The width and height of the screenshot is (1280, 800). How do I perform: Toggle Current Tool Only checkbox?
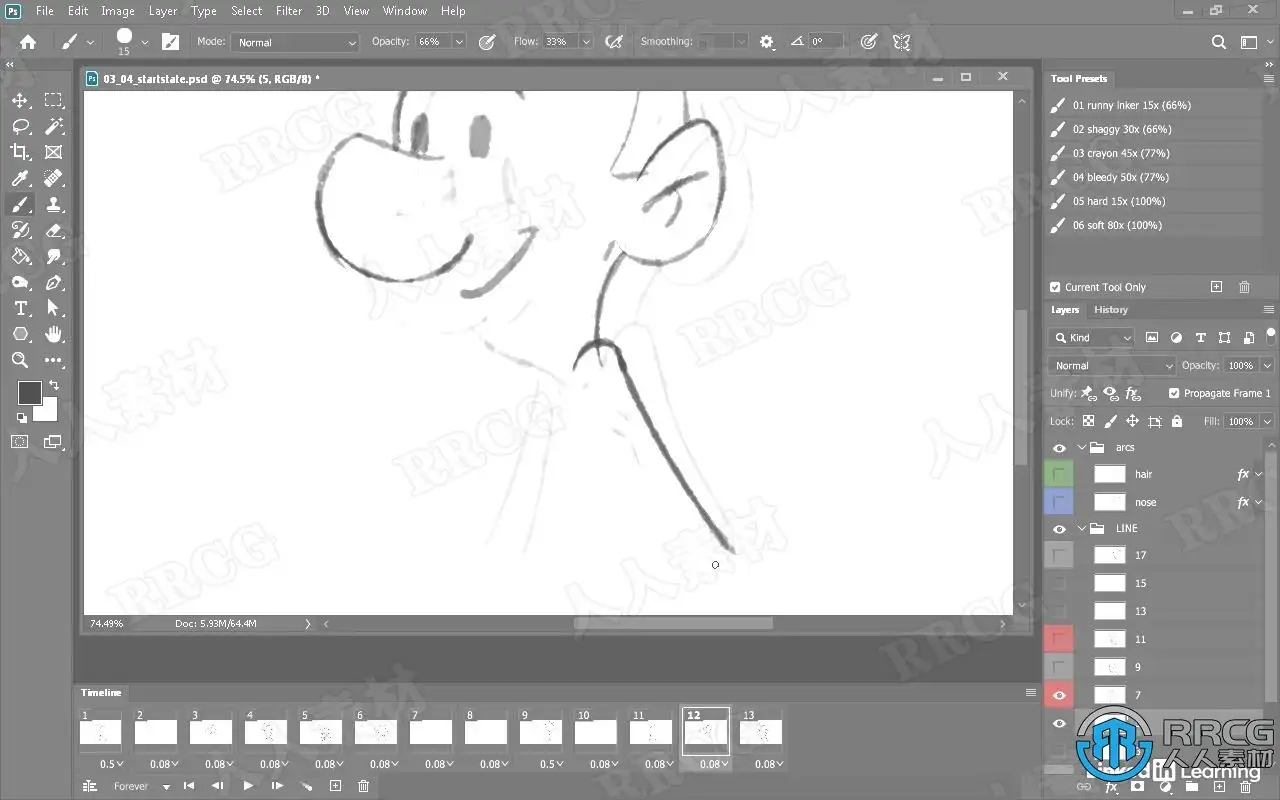pyautogui.click(x=1055, y=287)
